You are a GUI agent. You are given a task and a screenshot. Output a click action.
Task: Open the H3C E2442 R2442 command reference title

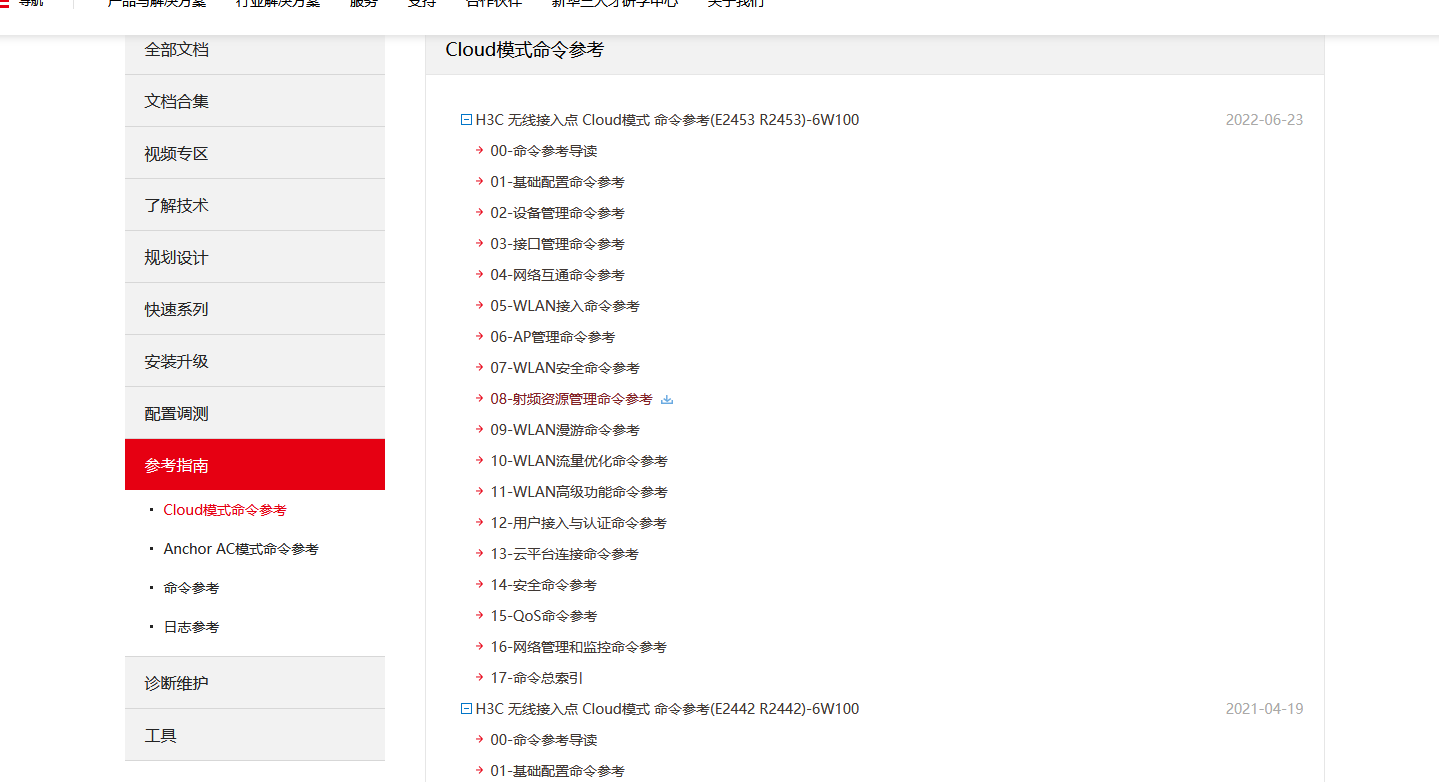[667, 709]
